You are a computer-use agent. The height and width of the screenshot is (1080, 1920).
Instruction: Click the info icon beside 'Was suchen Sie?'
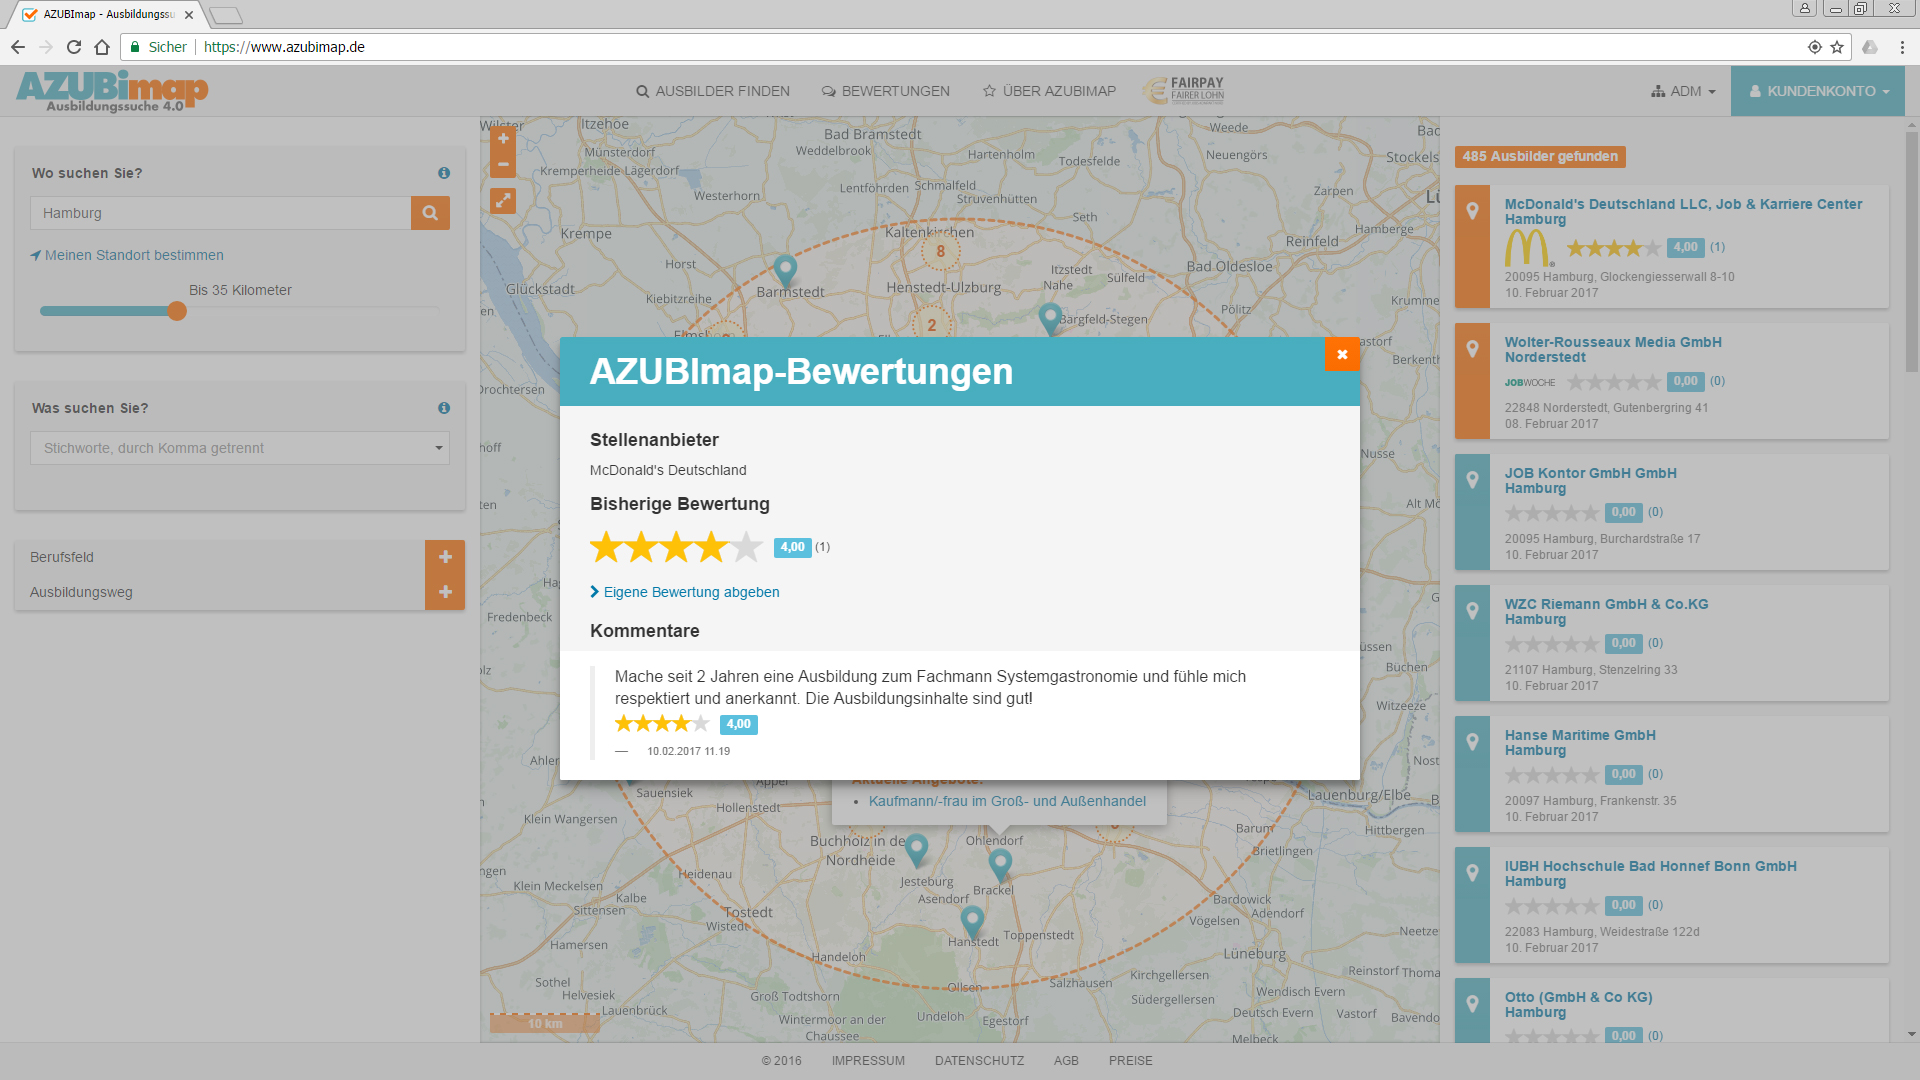444,407
